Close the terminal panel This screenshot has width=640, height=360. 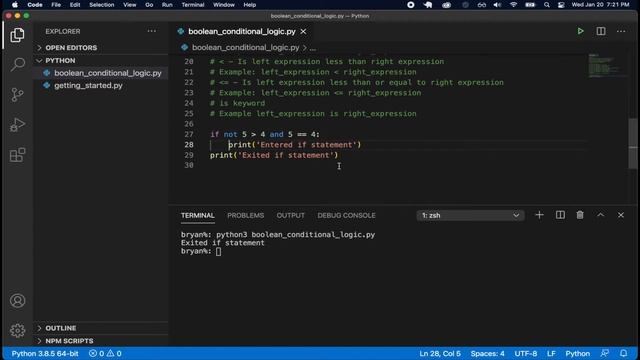coord(621,215)
